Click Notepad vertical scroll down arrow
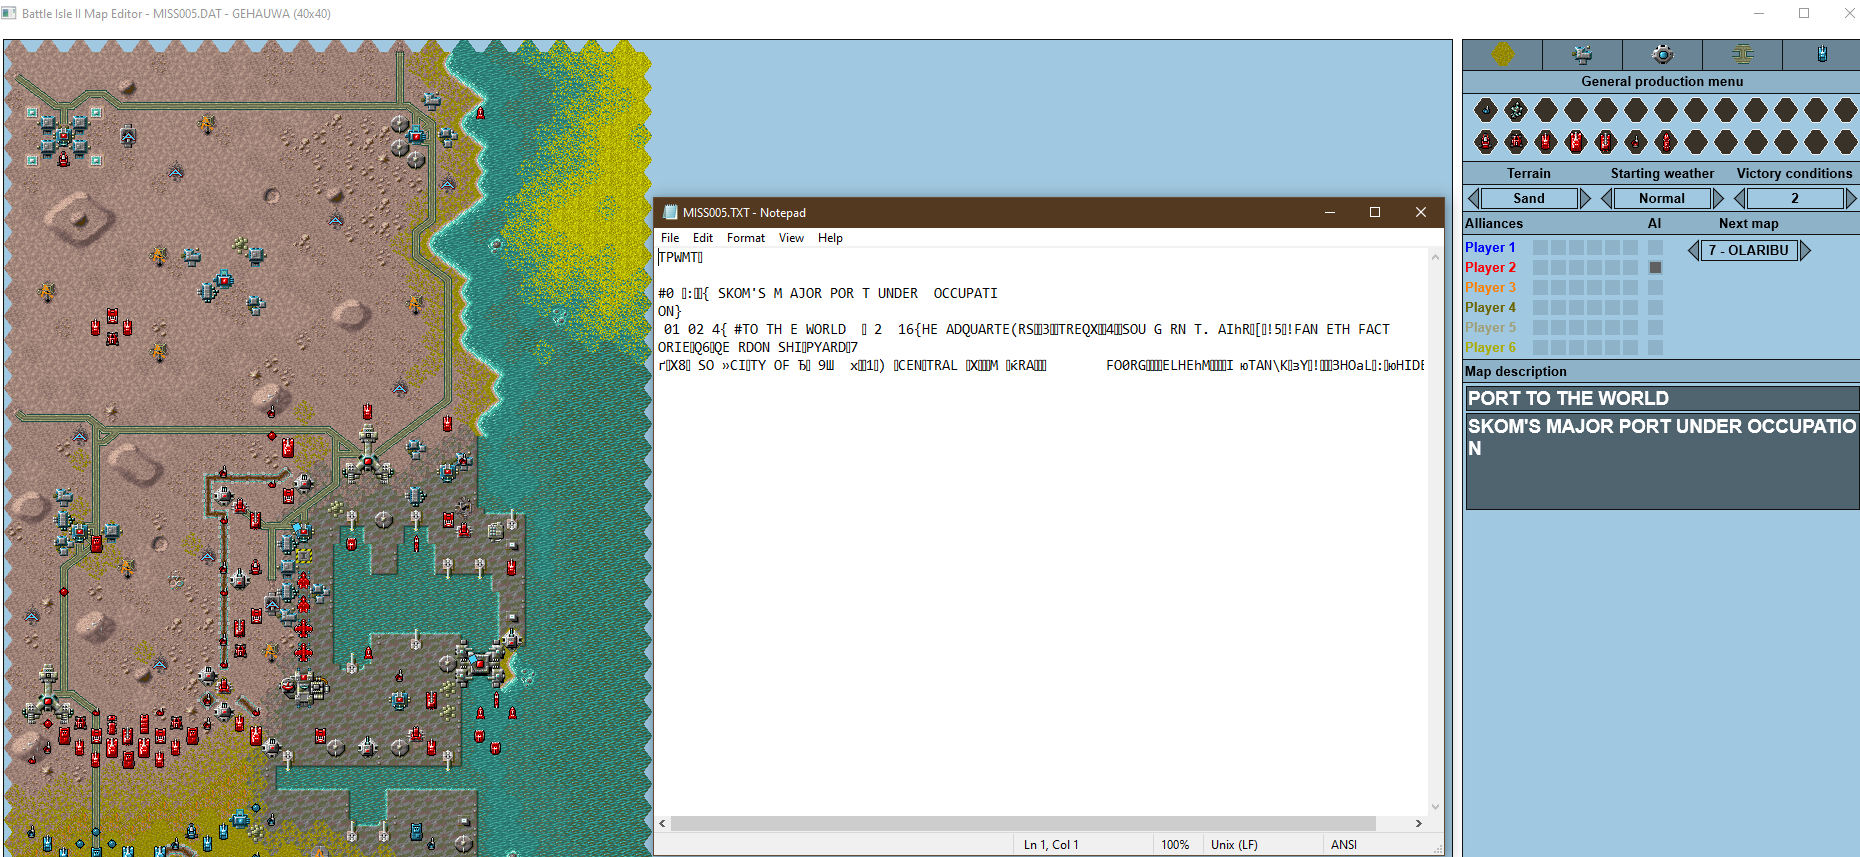The image size is (1860, 857). click(x=1435, y=807)
